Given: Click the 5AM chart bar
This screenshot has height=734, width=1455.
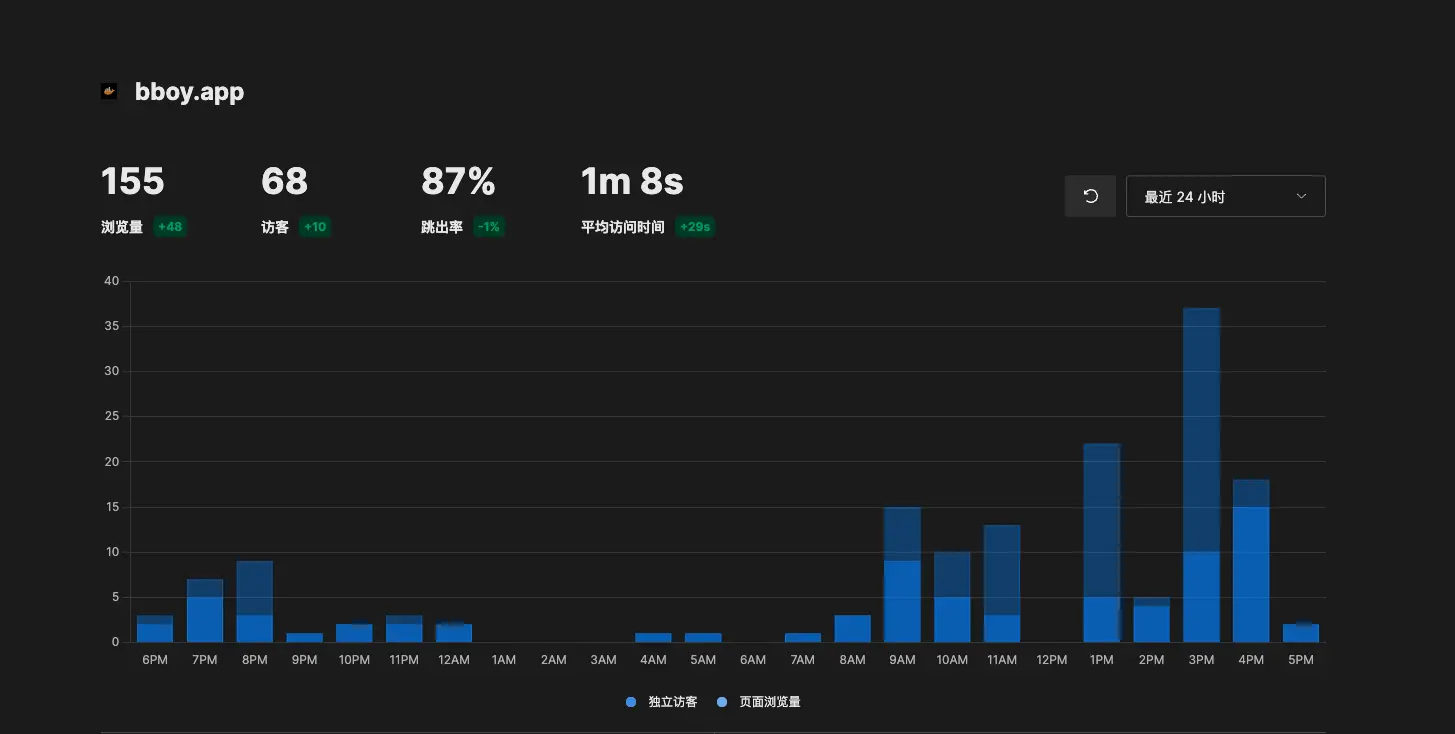Looking at the screenshot, I should click(703, 637).
